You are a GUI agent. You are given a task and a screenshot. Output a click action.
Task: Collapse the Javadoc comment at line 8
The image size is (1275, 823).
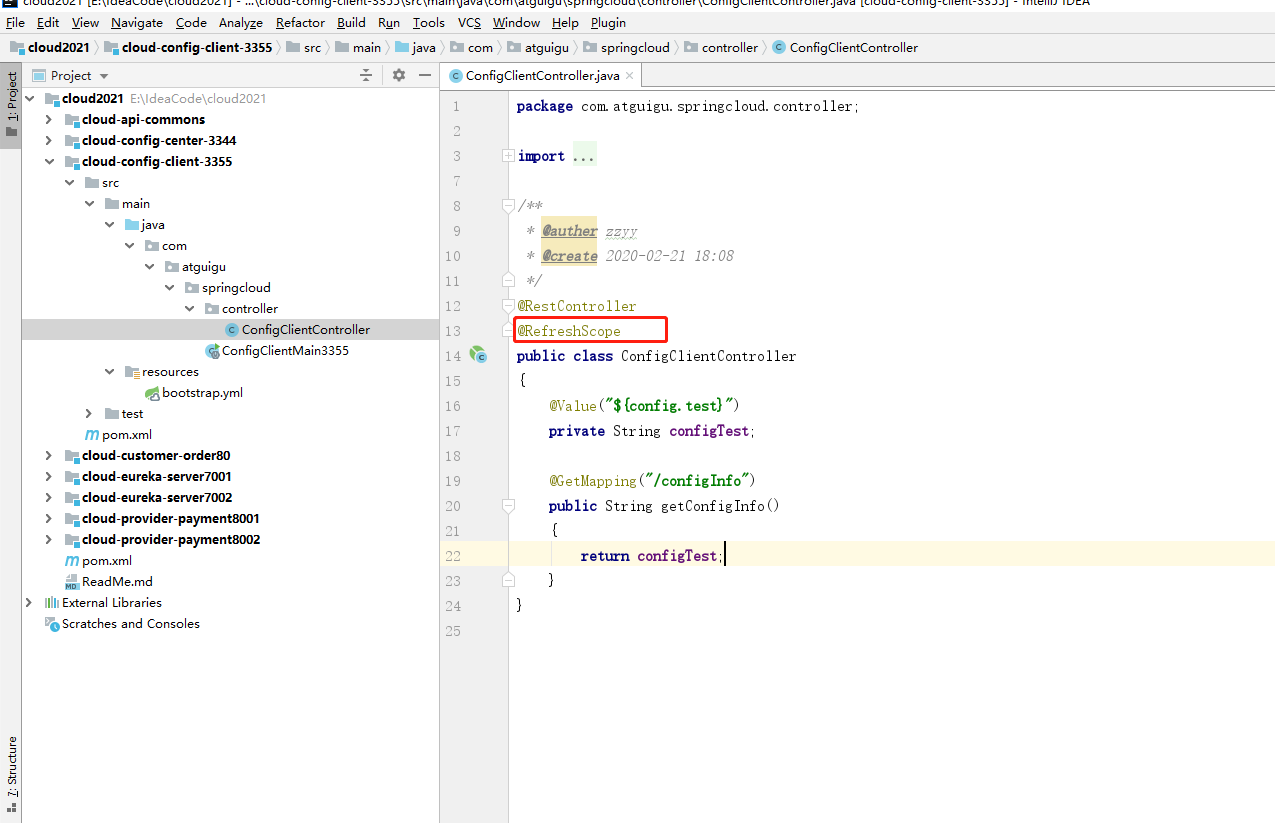[x=508, y=206]
